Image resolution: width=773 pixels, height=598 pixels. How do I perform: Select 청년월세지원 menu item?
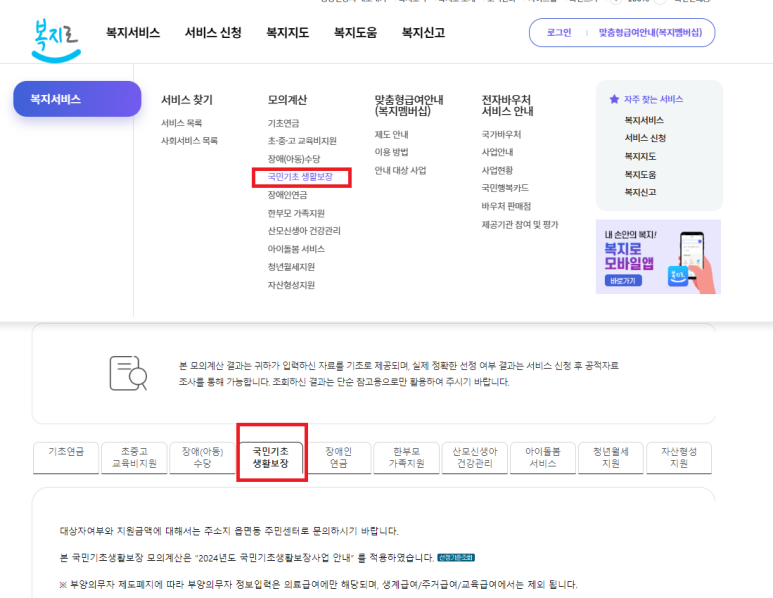[291, 267]
